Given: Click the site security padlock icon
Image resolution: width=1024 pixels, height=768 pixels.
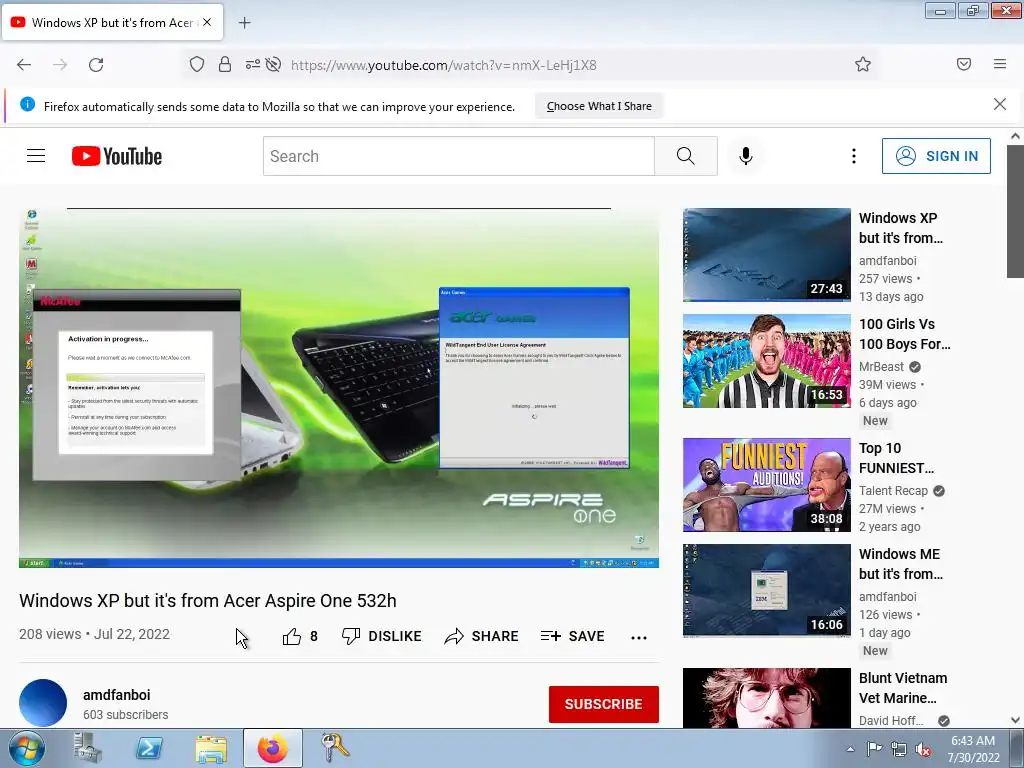Looking at the screenshot, I should (225, 64).
